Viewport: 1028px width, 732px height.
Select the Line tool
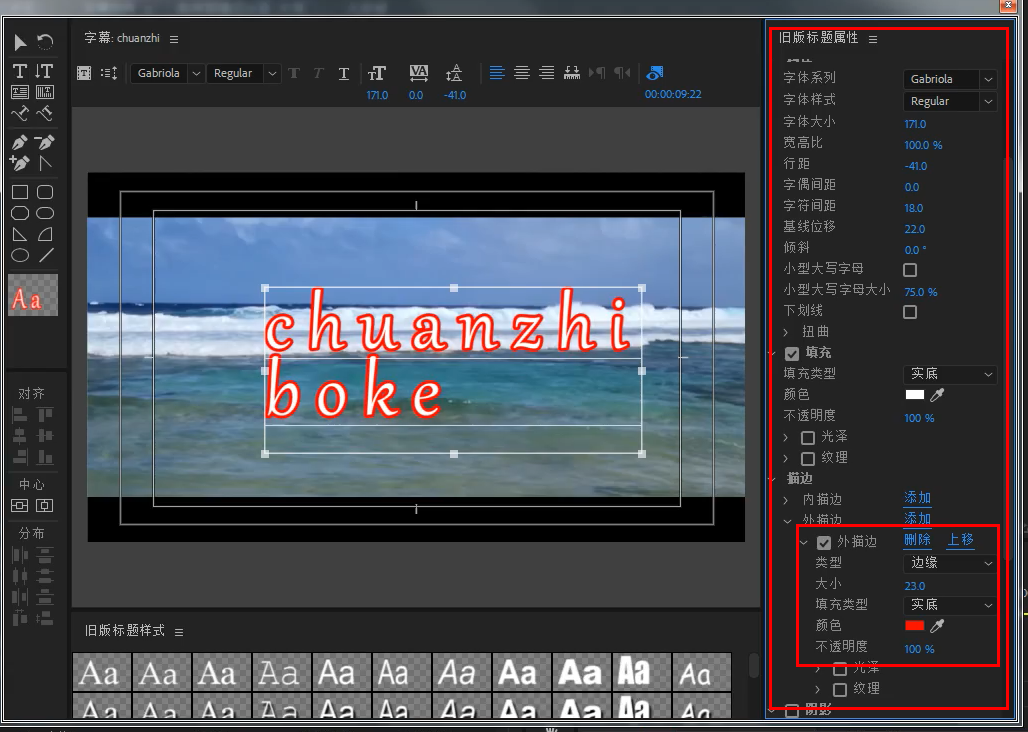45,255
